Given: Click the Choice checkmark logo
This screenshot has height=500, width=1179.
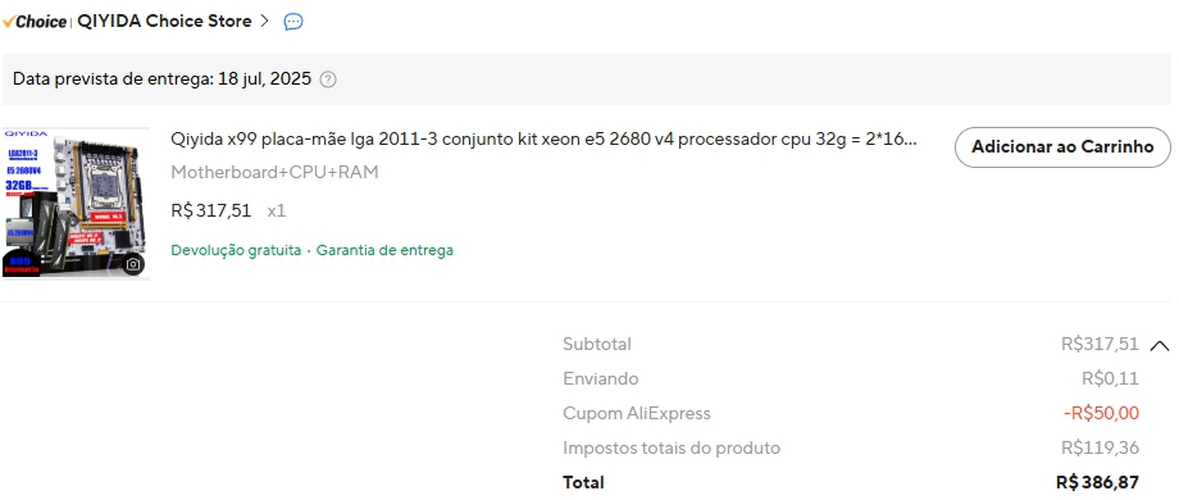Looking at the screenshot, I should 35,22.
